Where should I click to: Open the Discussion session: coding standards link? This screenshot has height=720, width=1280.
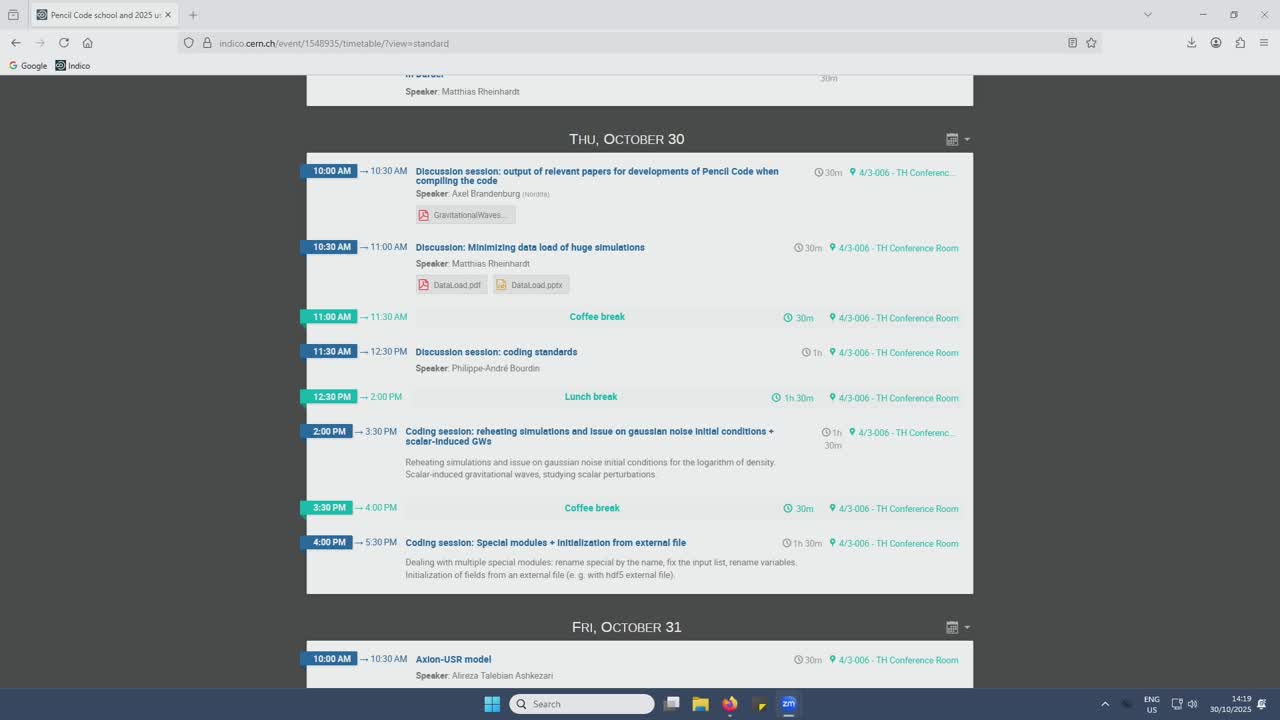(x=496, y=352)
